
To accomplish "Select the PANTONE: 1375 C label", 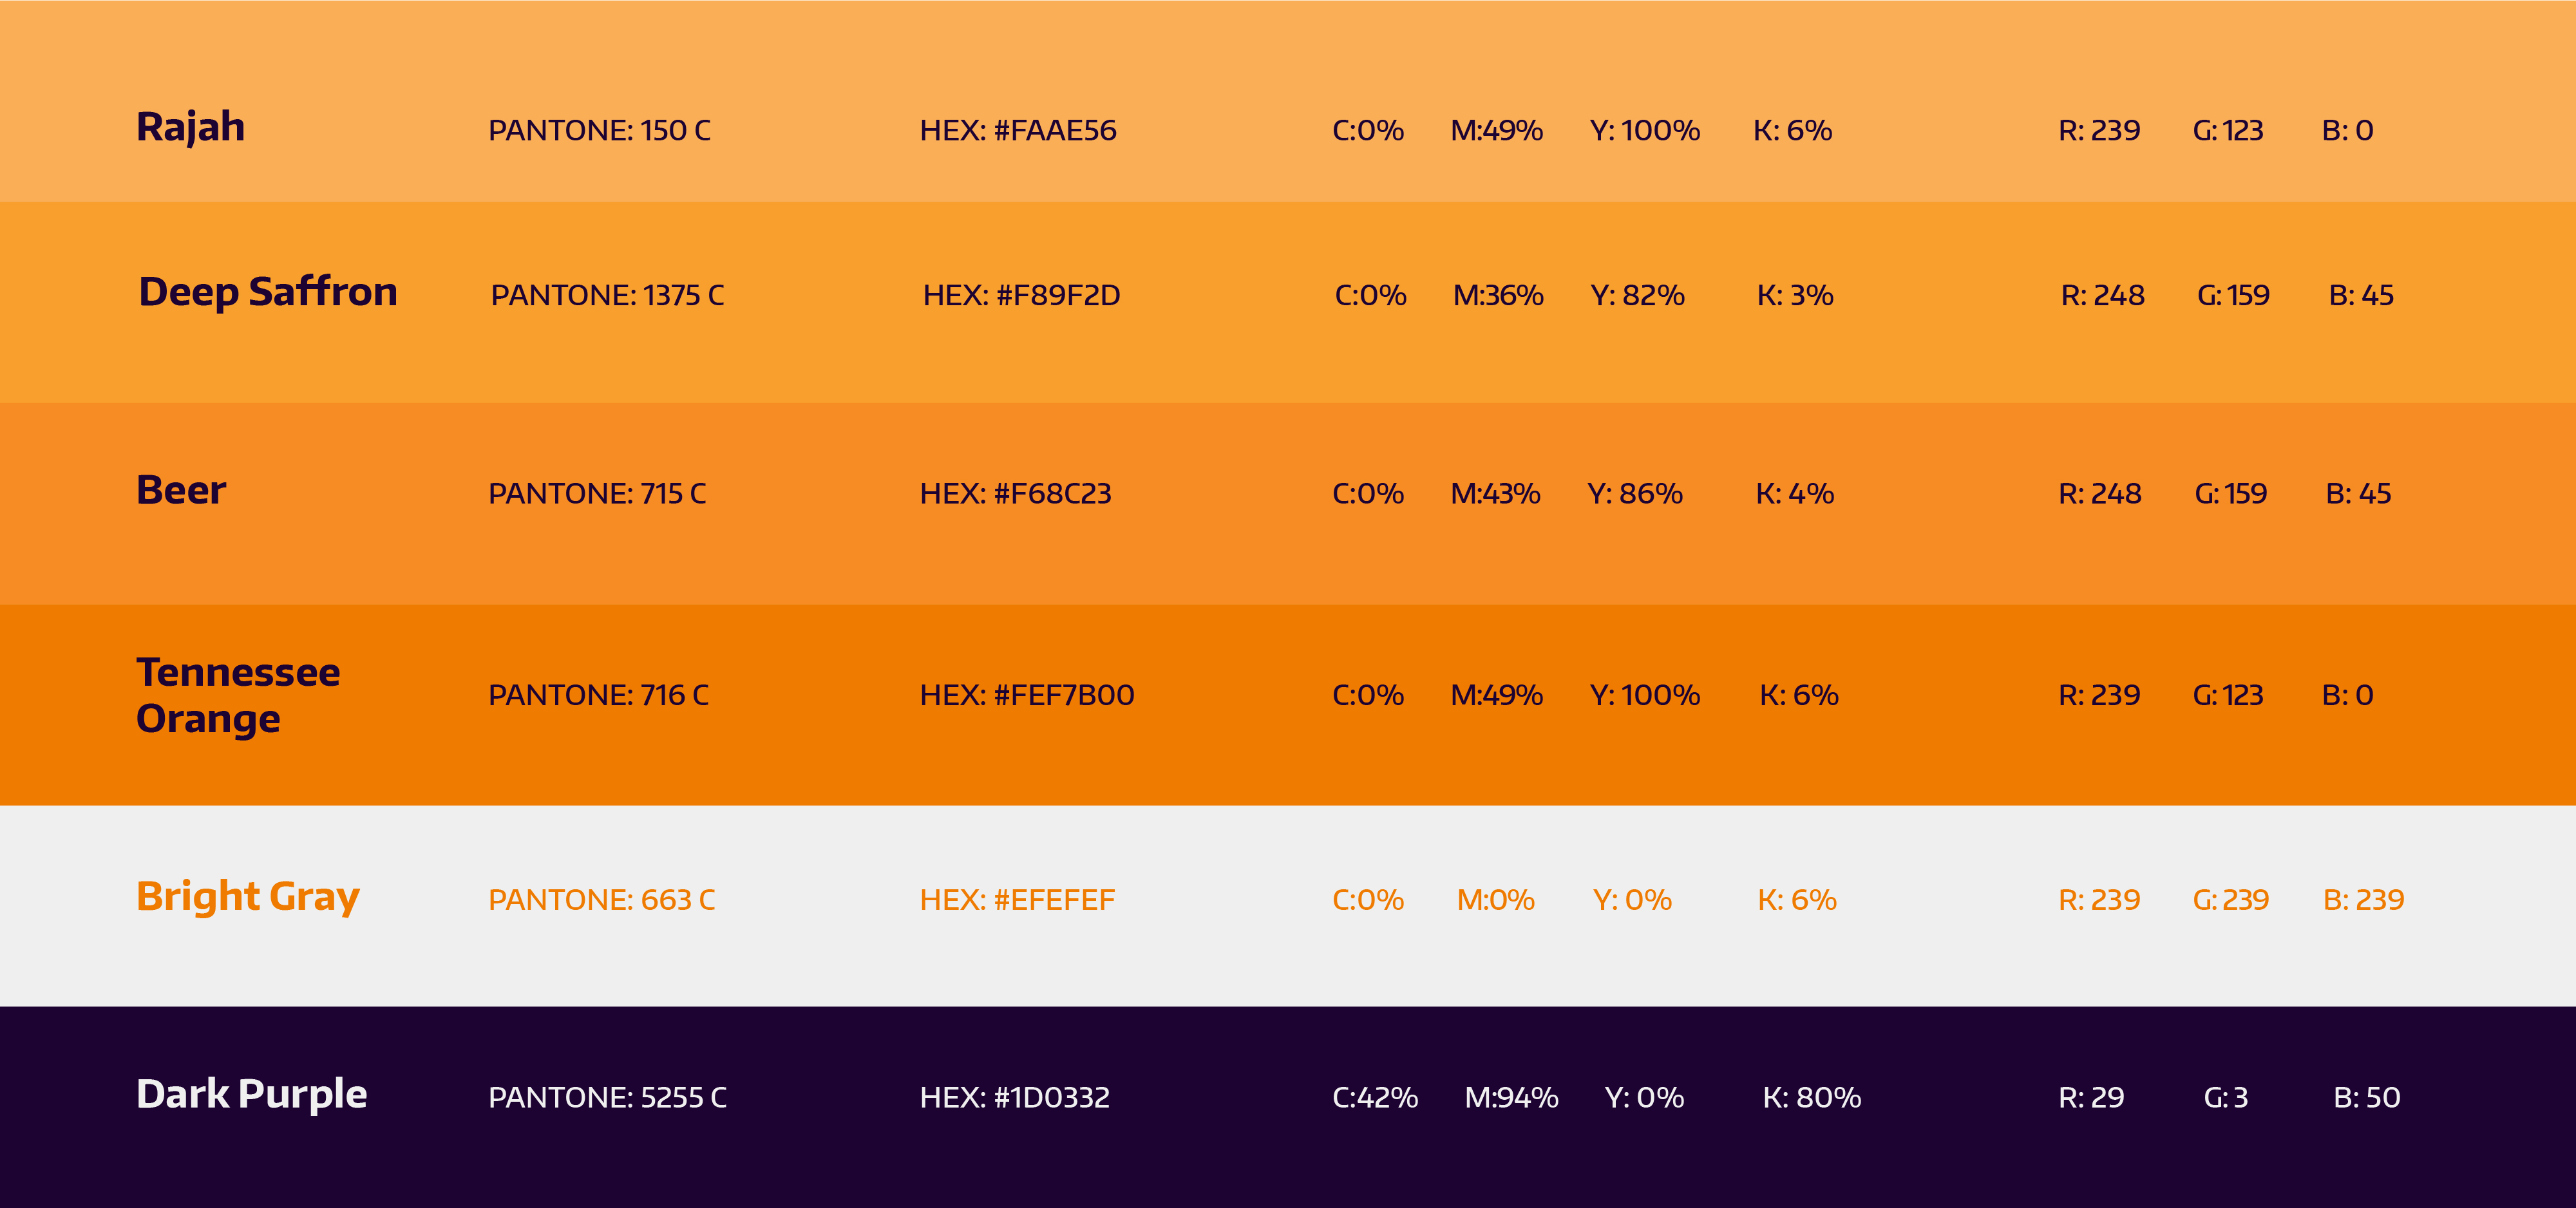I will [x=607, y=296].
